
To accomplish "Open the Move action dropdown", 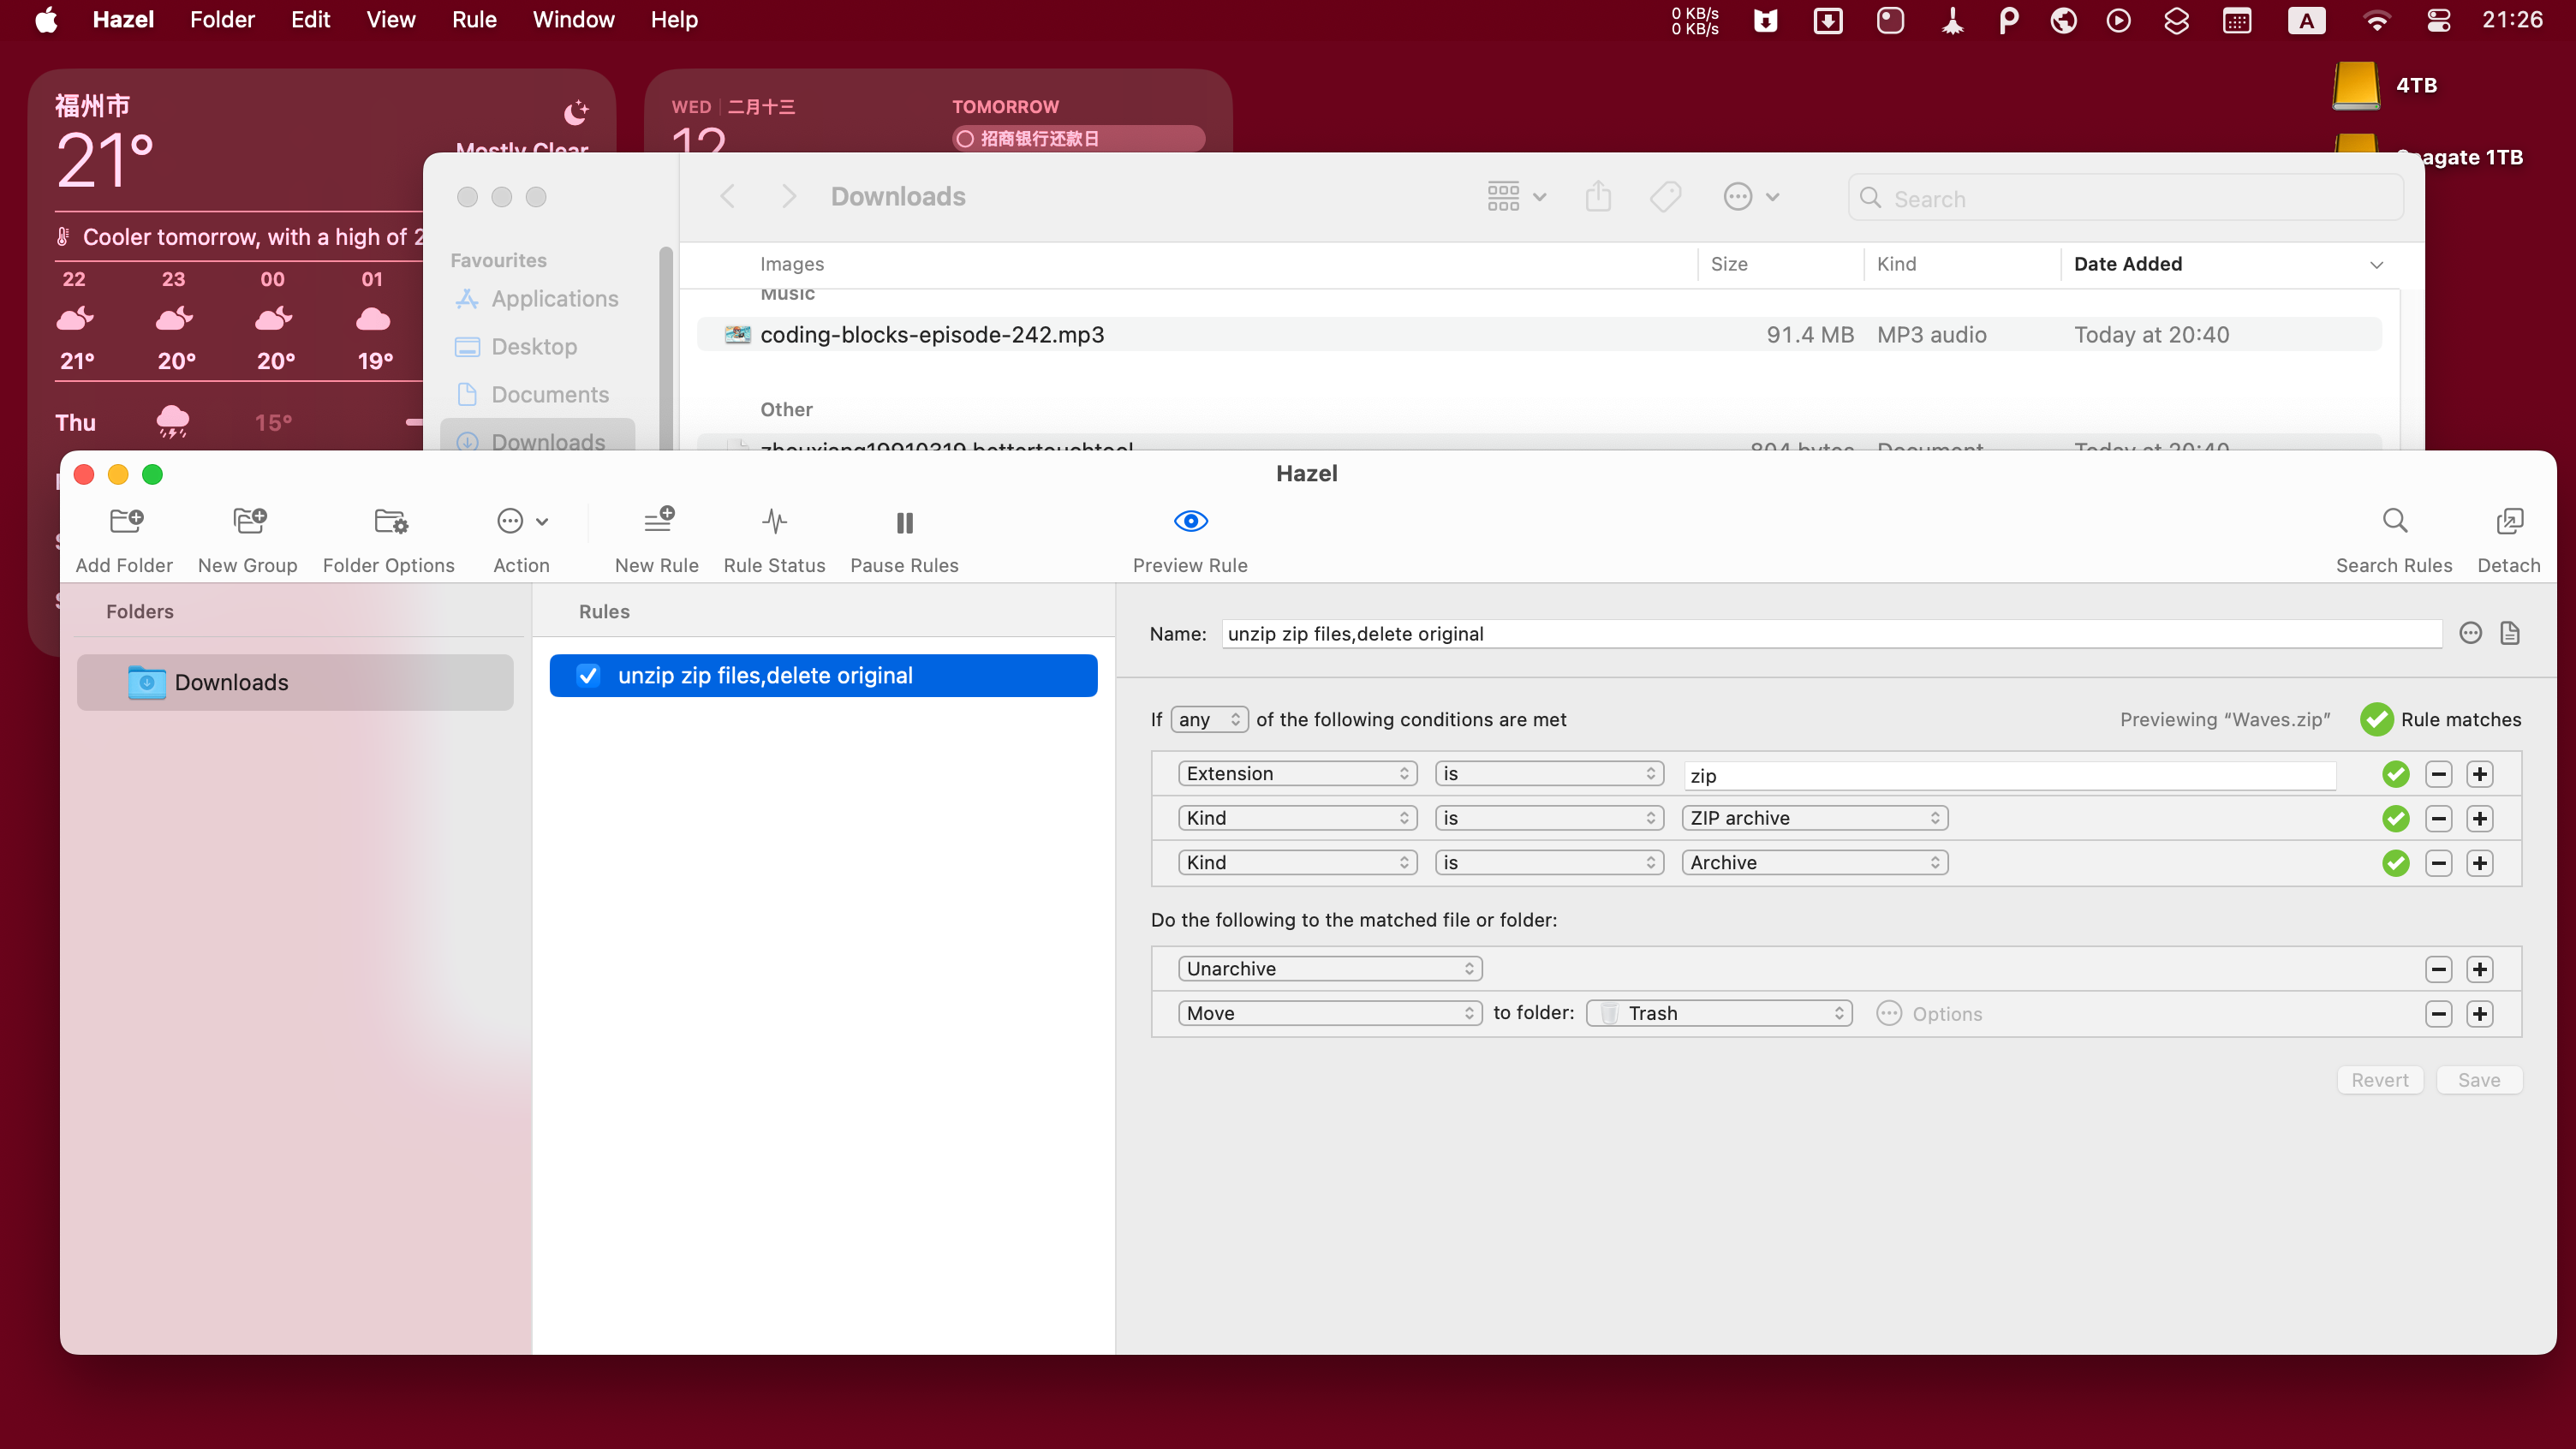I will (x=1330, y=1014).
